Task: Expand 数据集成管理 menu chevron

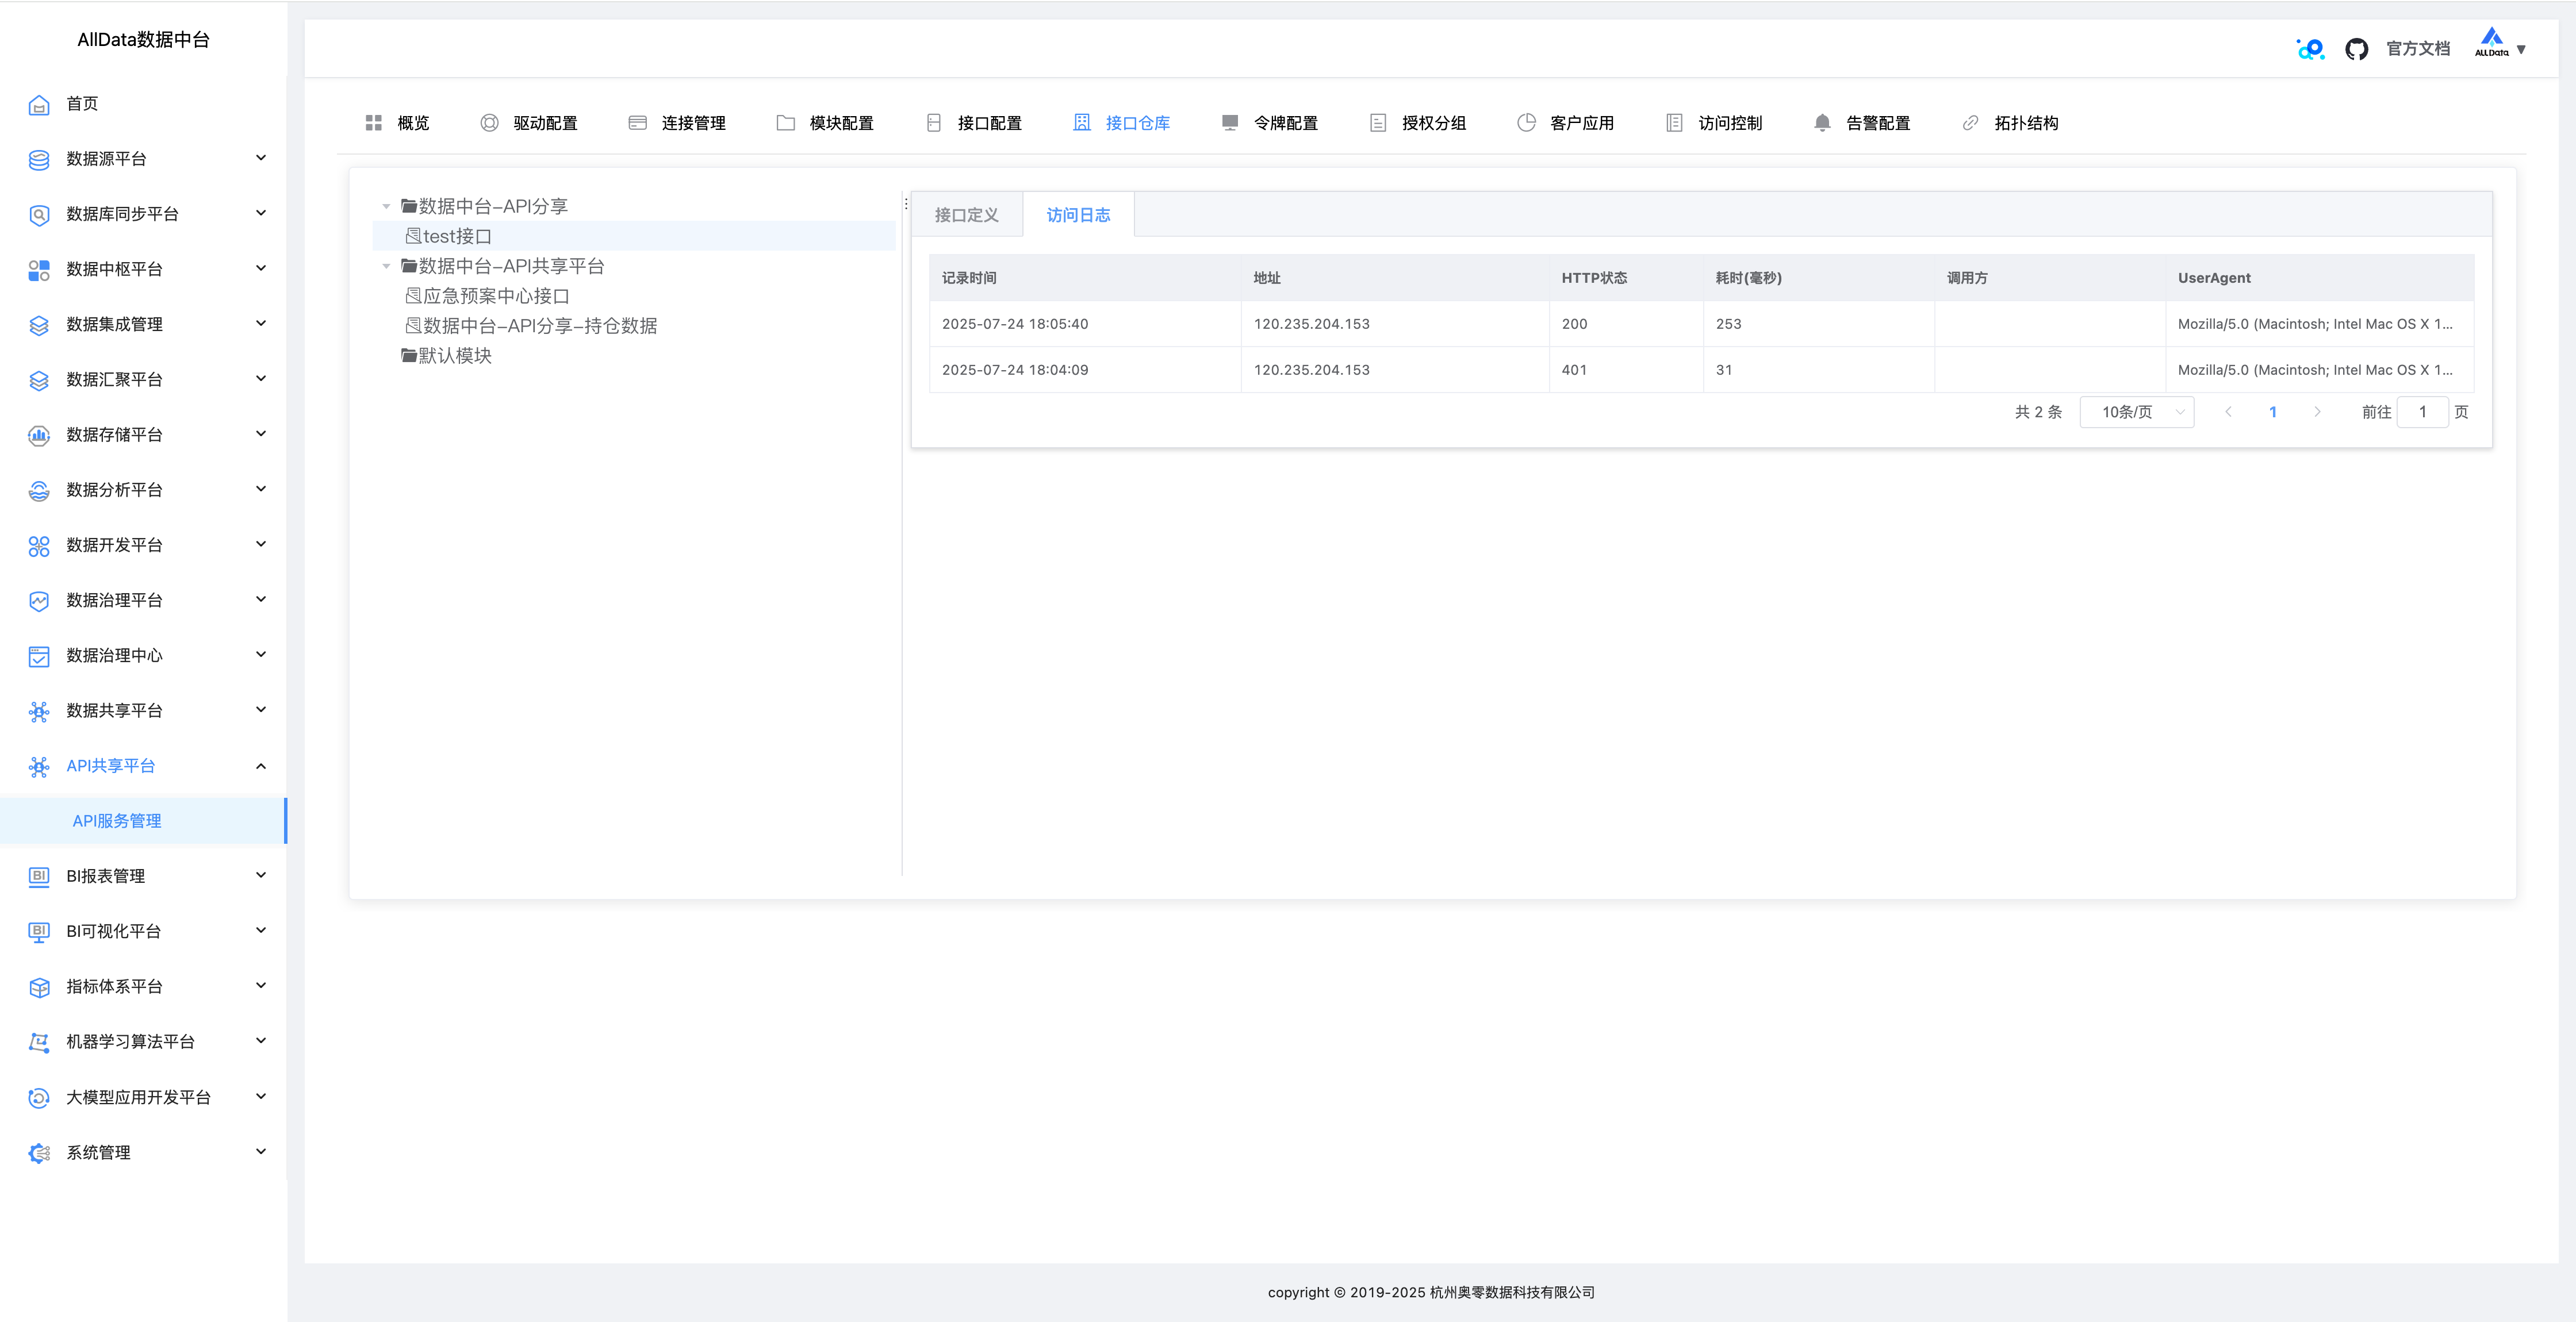Action: [261, 323]
